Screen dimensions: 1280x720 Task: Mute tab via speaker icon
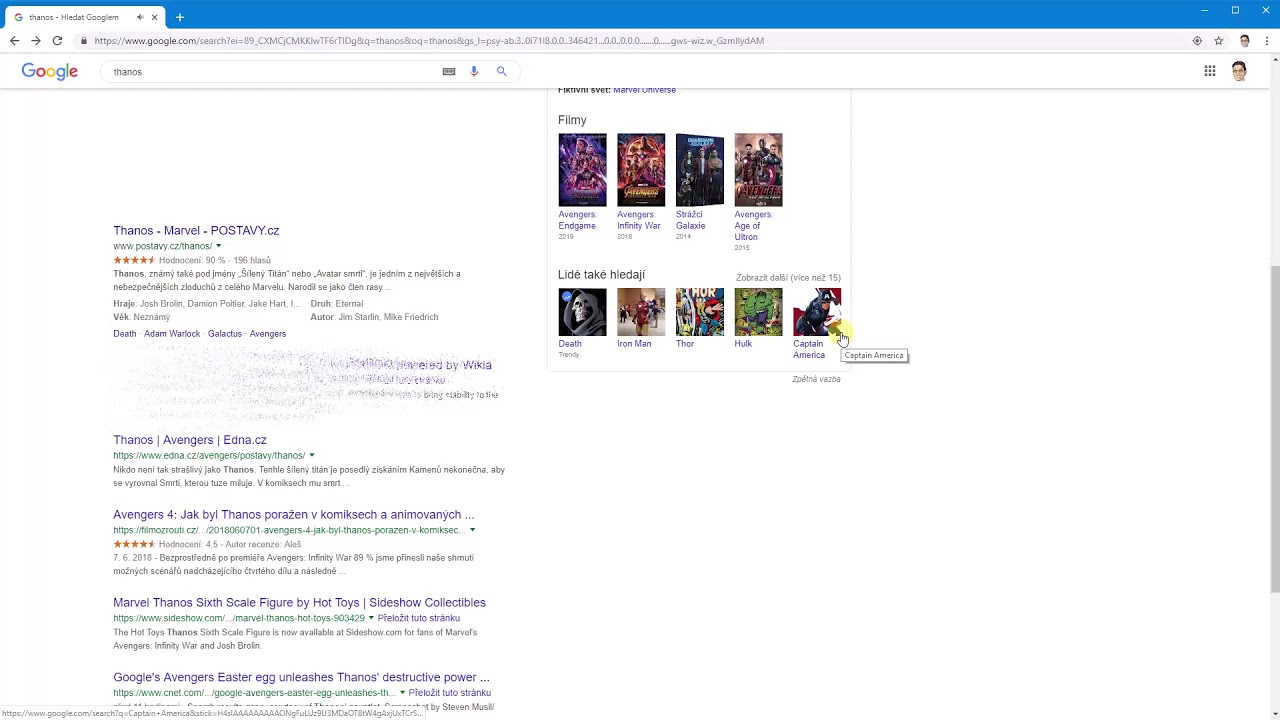[140, 17]
